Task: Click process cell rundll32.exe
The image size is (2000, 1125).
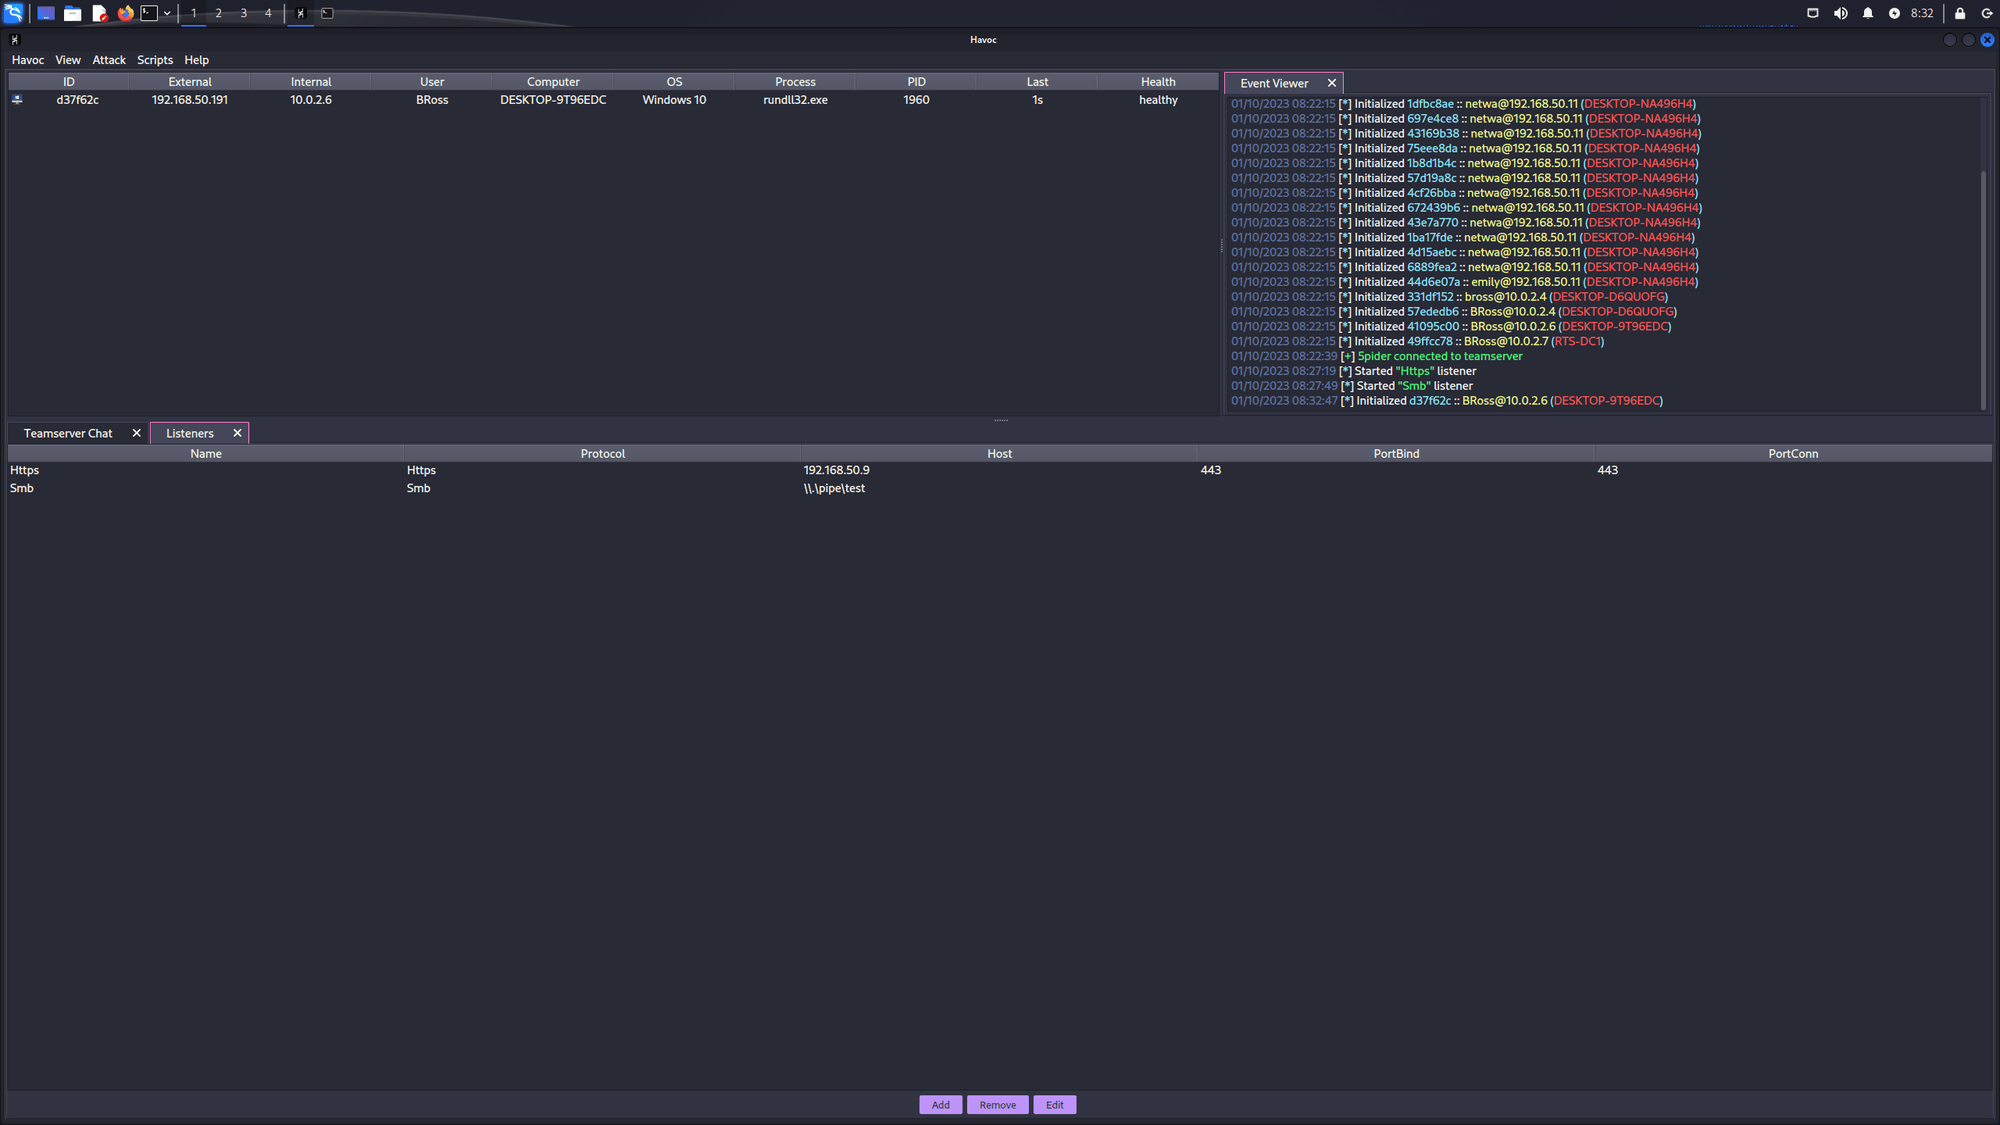Action: (795, 100)
